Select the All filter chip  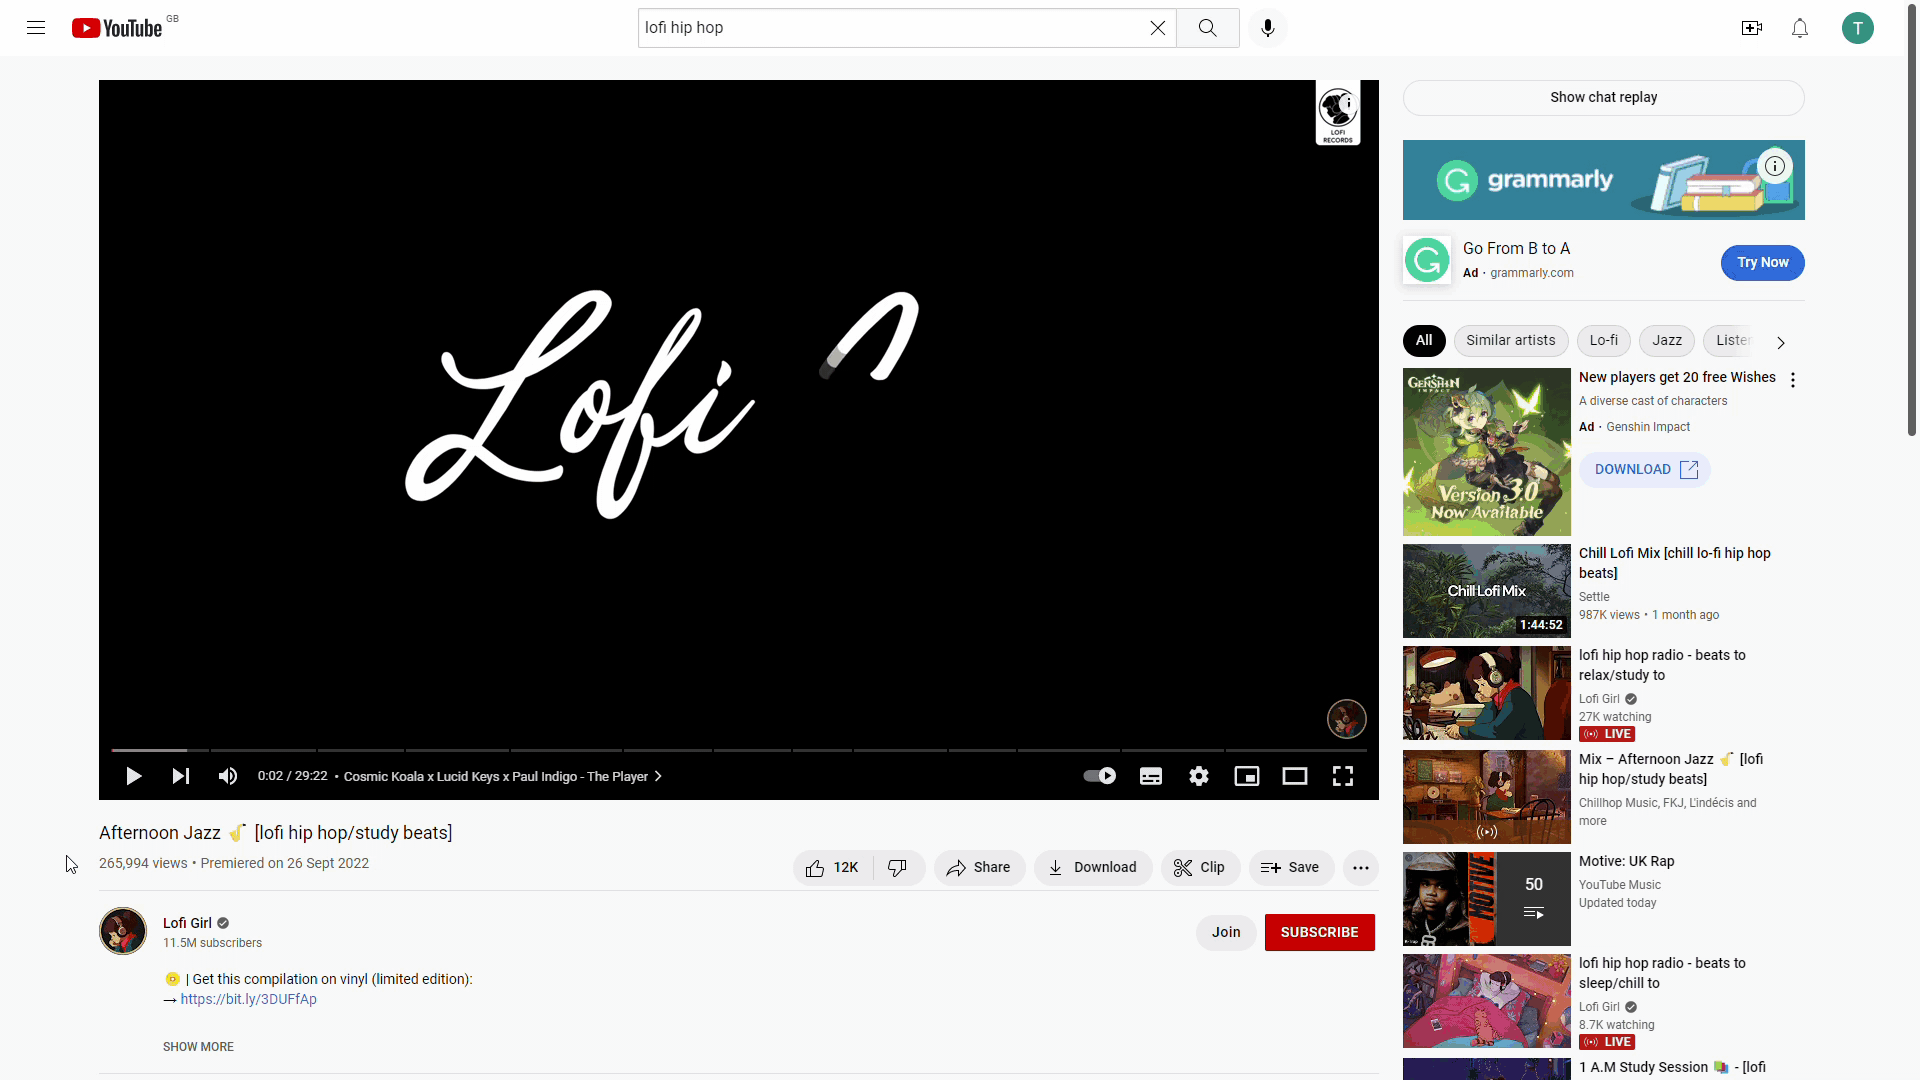(1424, 341)
